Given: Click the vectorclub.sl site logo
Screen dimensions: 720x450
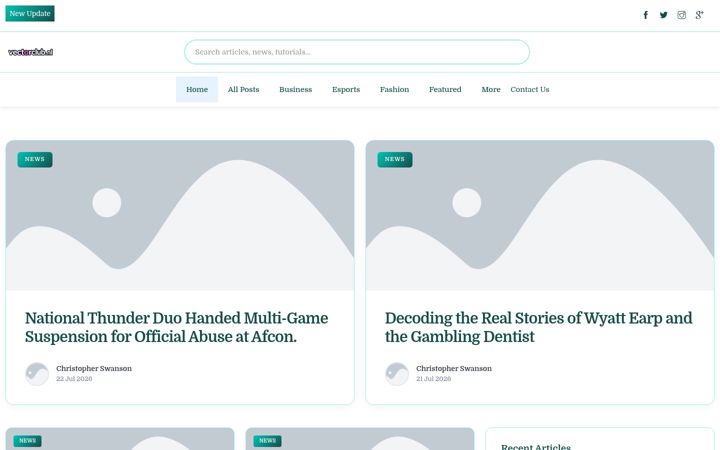Looking at the screenshot, I should tap(30, 52).
